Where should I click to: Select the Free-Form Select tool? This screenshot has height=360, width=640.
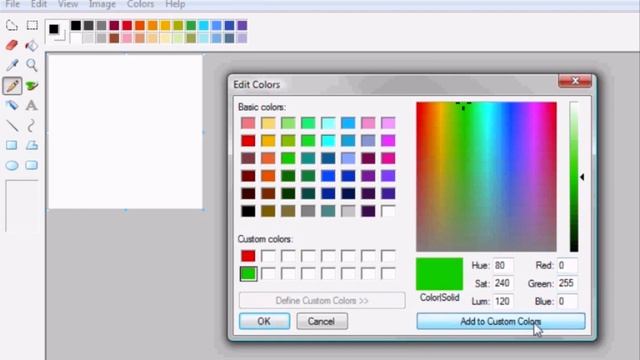(x=11, y=25)
